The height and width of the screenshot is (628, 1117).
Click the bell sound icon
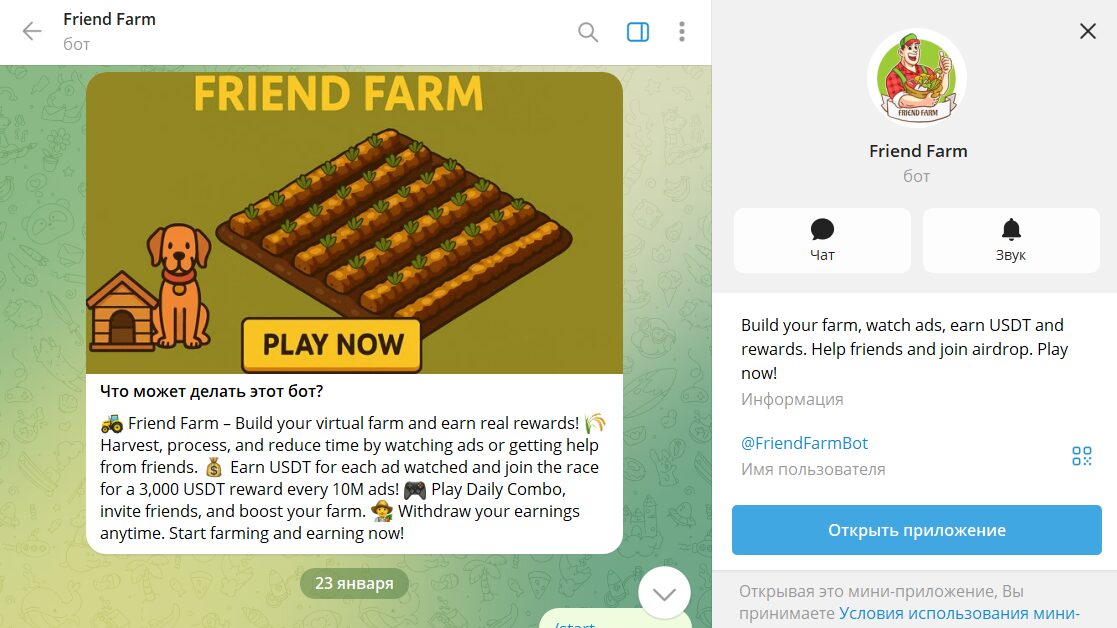(x=1011, y=229)
